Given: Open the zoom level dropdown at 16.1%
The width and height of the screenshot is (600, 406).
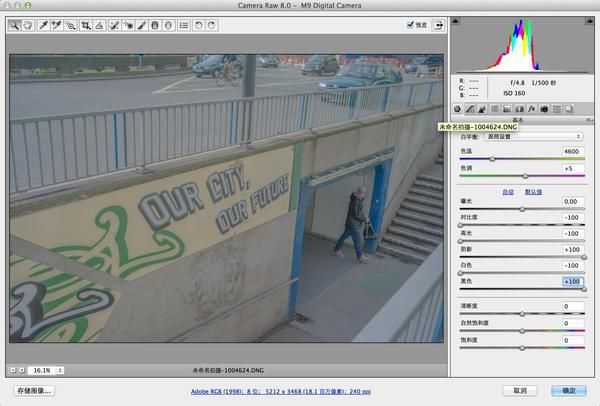Looking at the screenshot, I should [60, 370].
